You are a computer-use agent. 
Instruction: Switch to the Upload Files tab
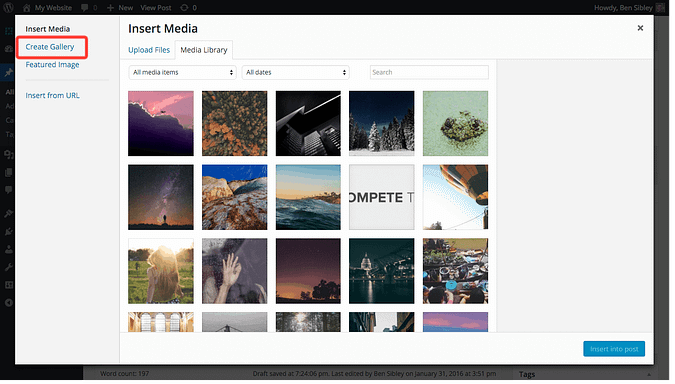pos(149,50)
